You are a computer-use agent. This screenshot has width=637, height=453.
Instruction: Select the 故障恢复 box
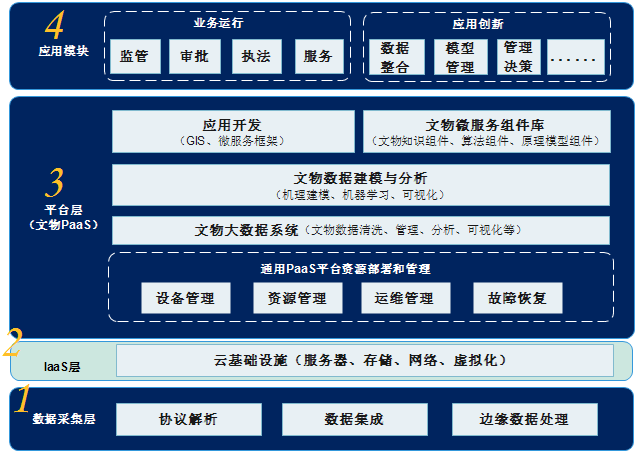point(517,298)
